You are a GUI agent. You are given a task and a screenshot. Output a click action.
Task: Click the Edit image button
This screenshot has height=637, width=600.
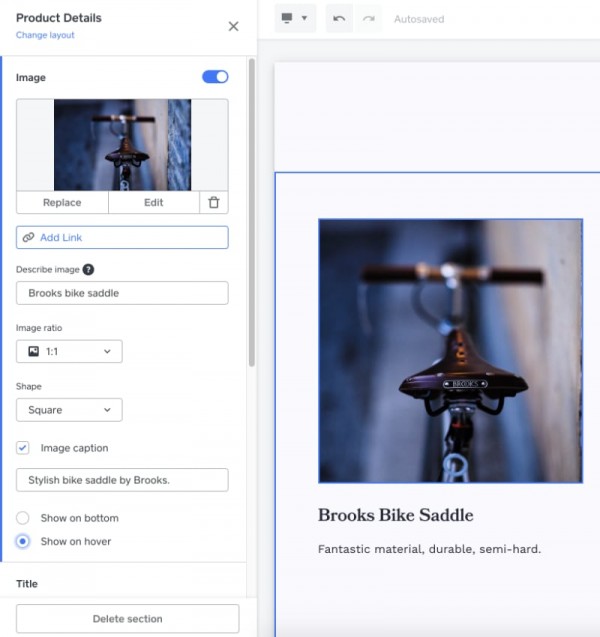154,202
